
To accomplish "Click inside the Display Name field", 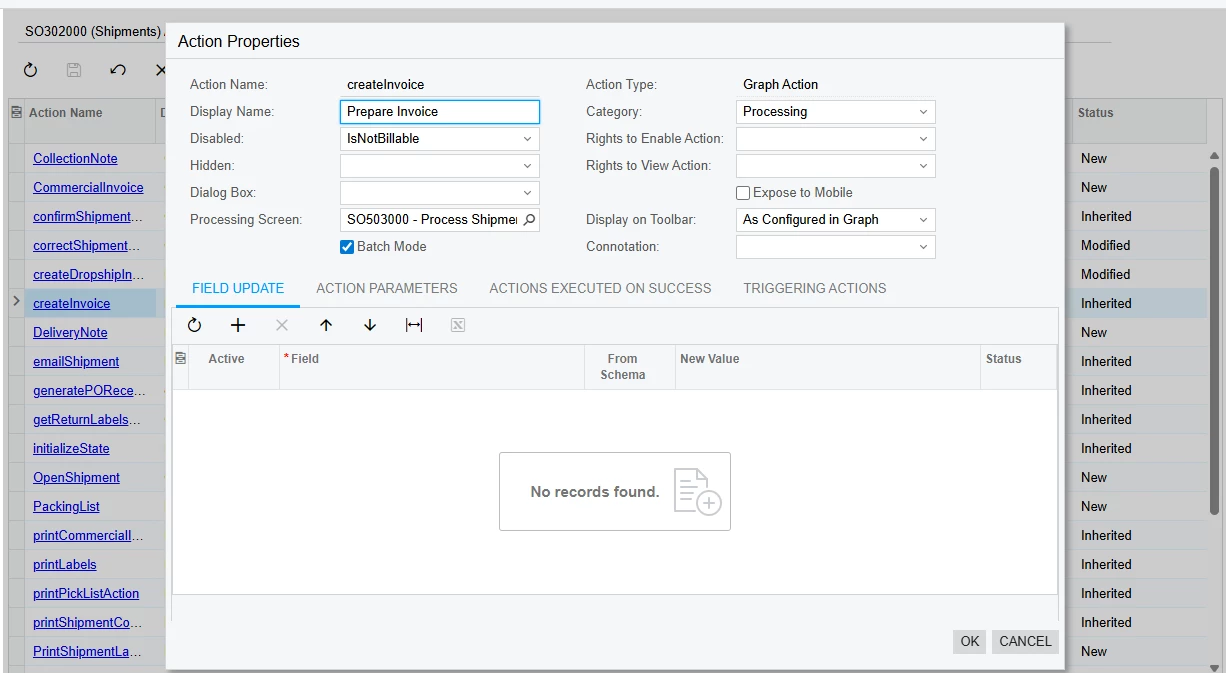I will click(438, 111).
